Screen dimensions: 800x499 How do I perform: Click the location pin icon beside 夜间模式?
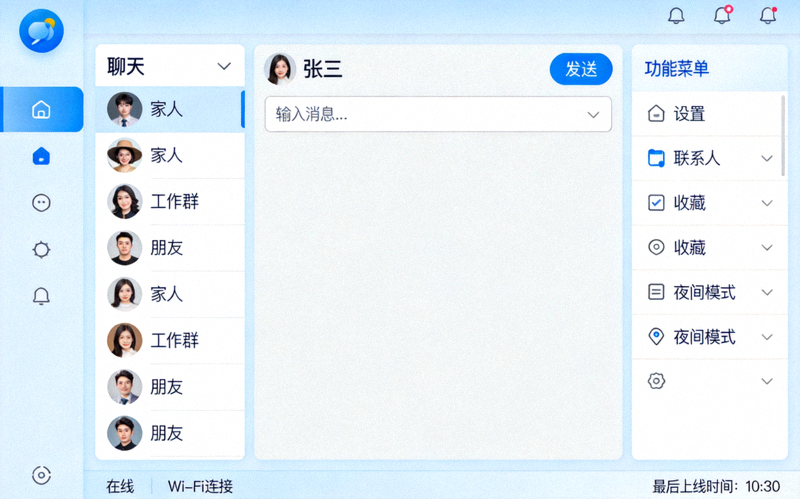click(656, 337)
